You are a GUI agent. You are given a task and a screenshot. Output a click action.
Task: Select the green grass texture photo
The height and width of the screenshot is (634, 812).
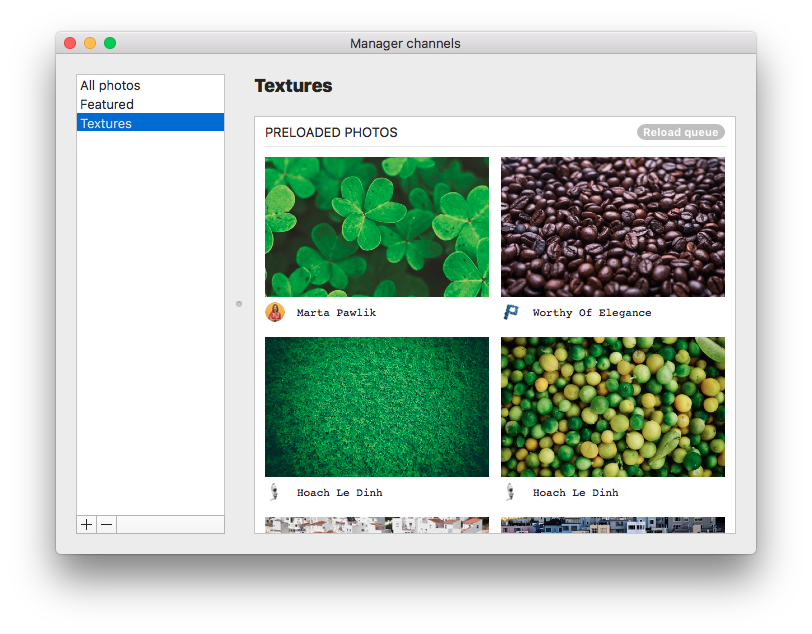point(377,407)
